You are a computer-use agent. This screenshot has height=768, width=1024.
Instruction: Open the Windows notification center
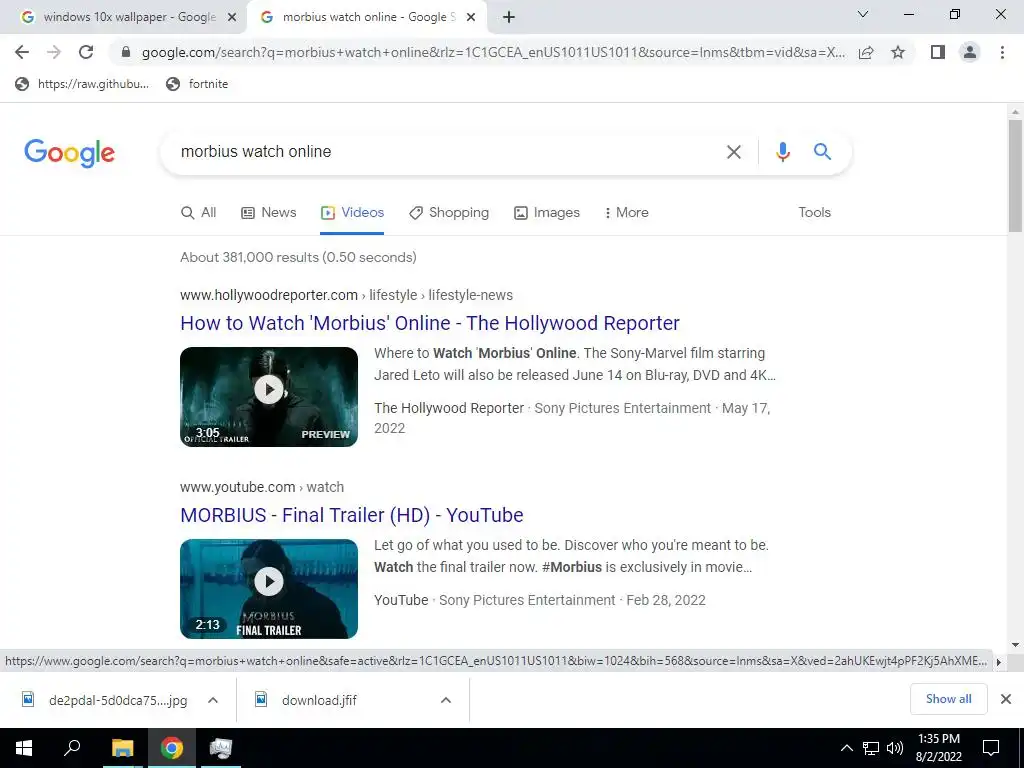coord(991,748)
